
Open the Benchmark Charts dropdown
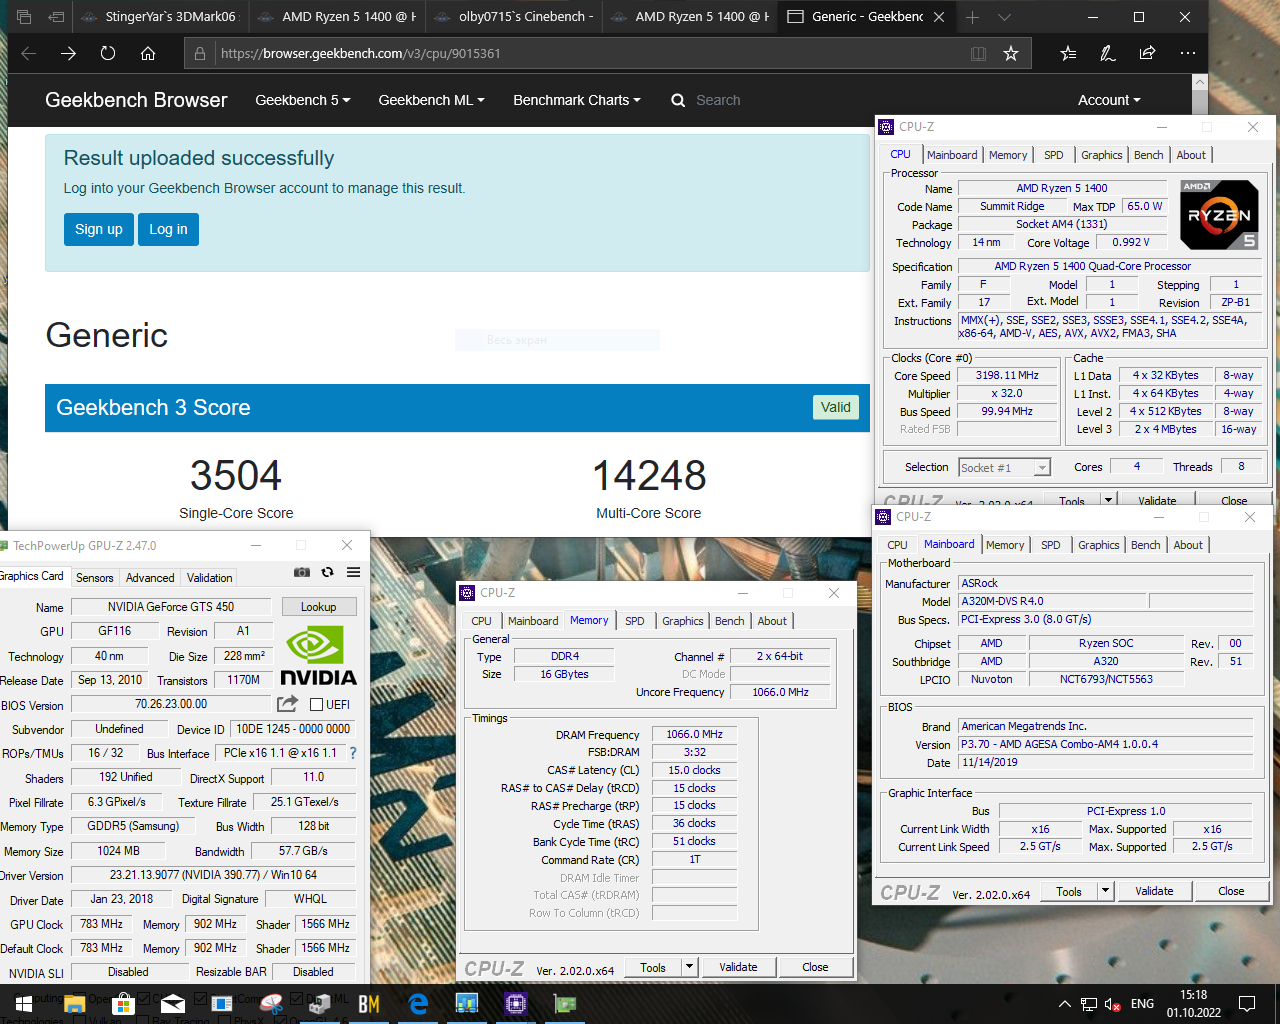pyautogui.click(x=577, y=100)
